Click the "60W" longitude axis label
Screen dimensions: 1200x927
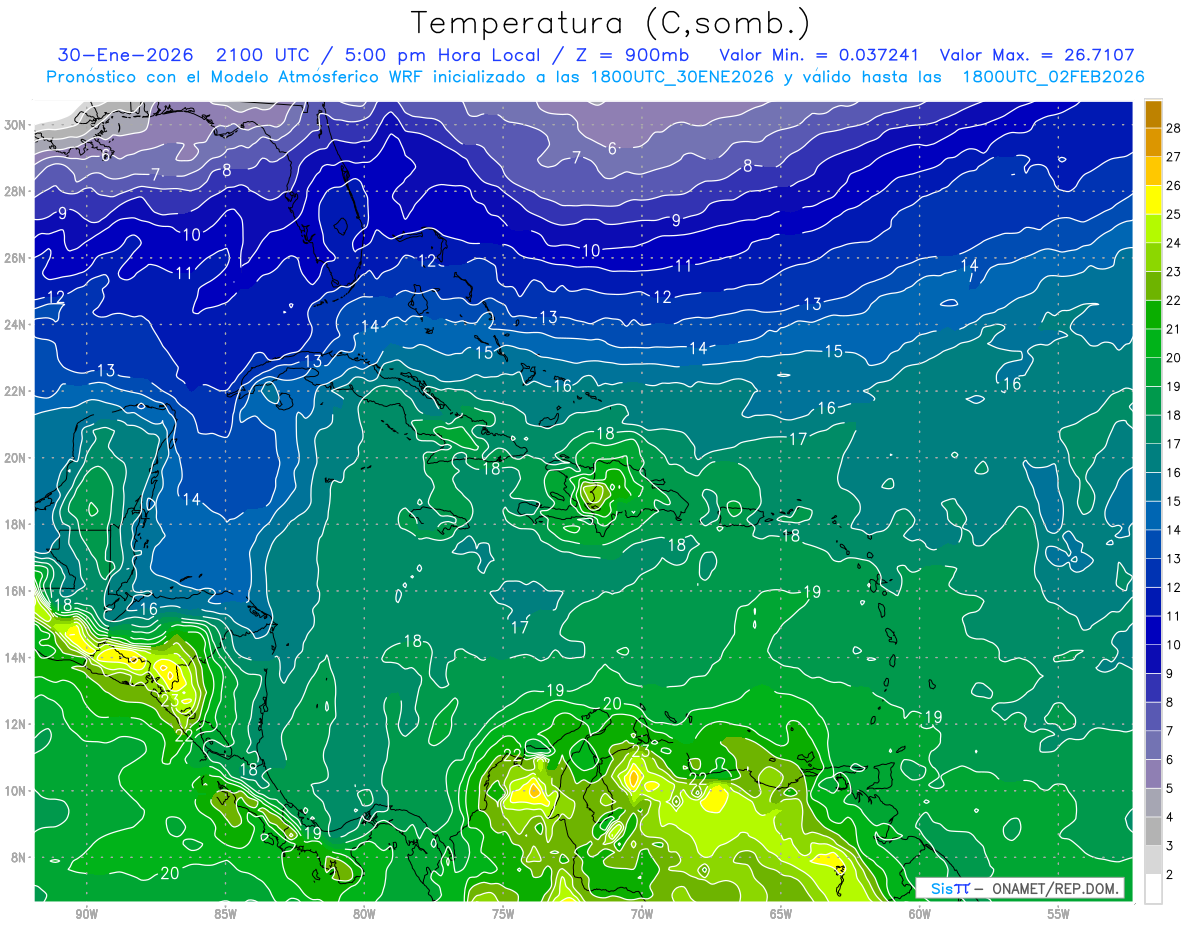point(920,914)
